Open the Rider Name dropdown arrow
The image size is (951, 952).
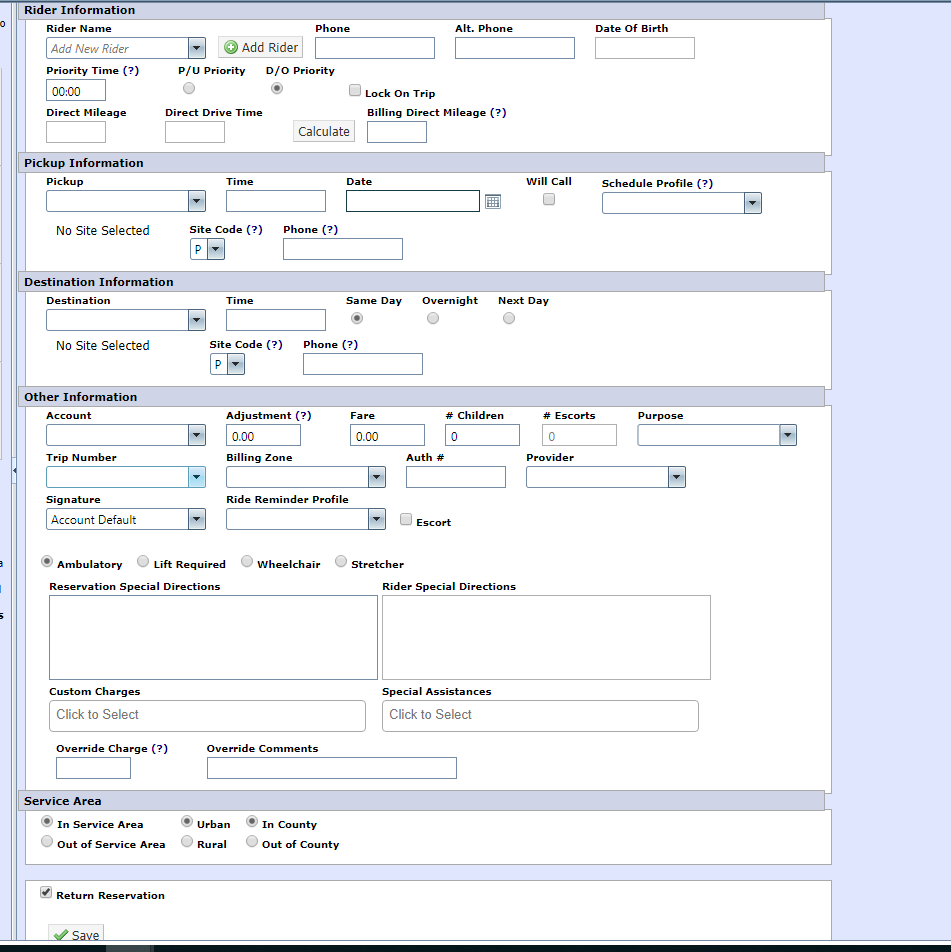[197, 48]
